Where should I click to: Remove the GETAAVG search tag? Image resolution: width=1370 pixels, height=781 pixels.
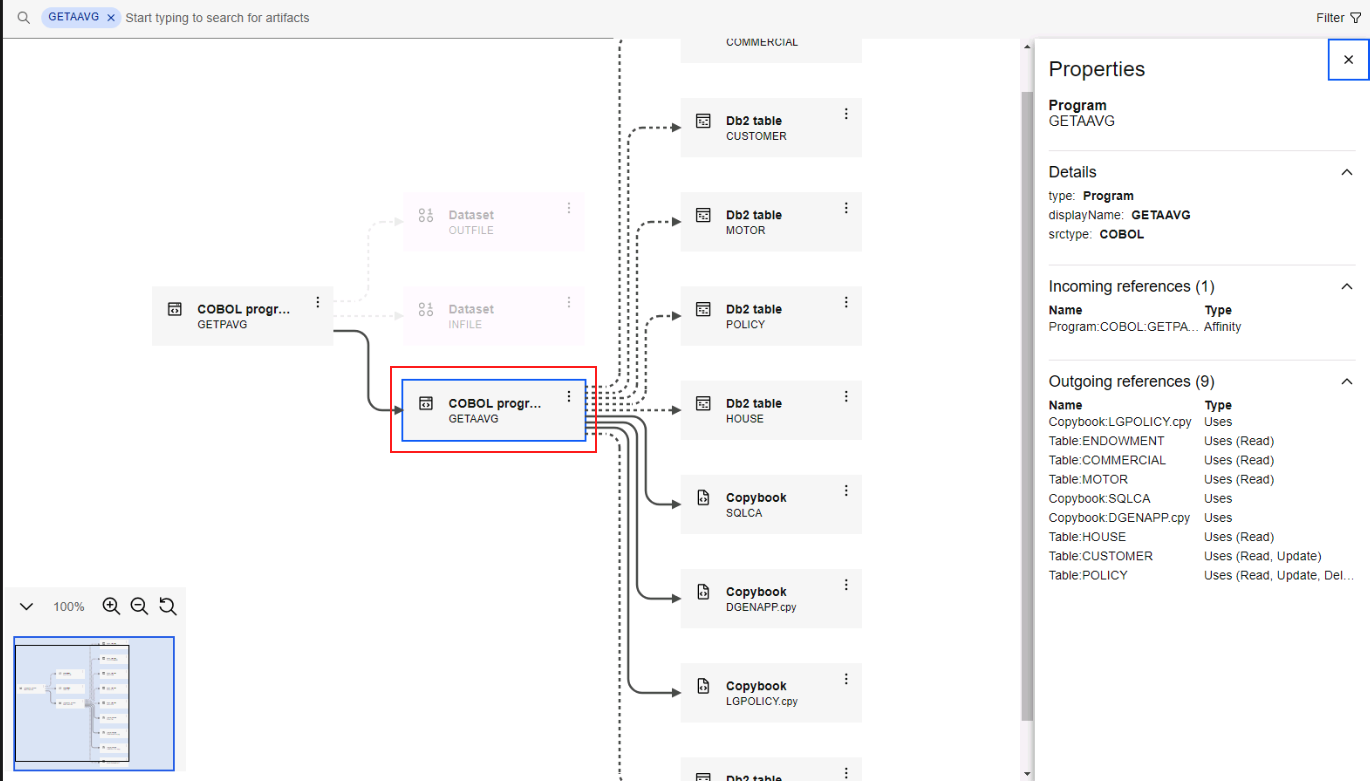(111, 18)
